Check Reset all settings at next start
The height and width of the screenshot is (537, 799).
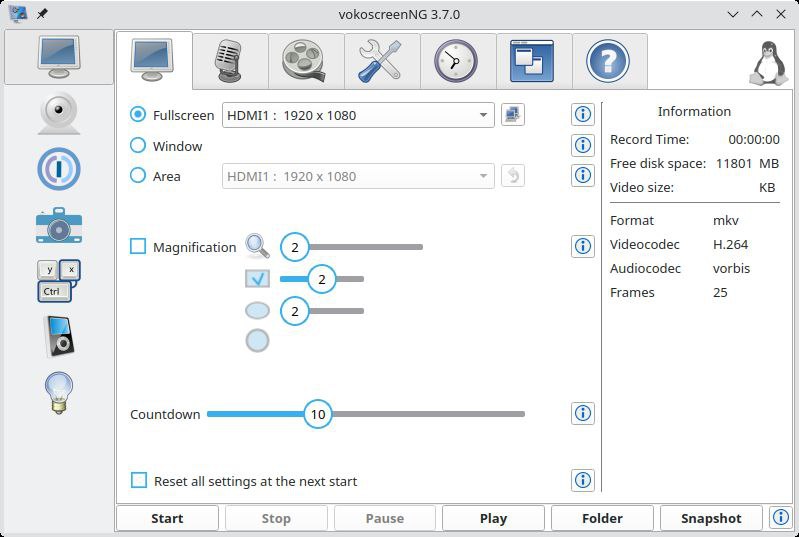tap(139, 481)
